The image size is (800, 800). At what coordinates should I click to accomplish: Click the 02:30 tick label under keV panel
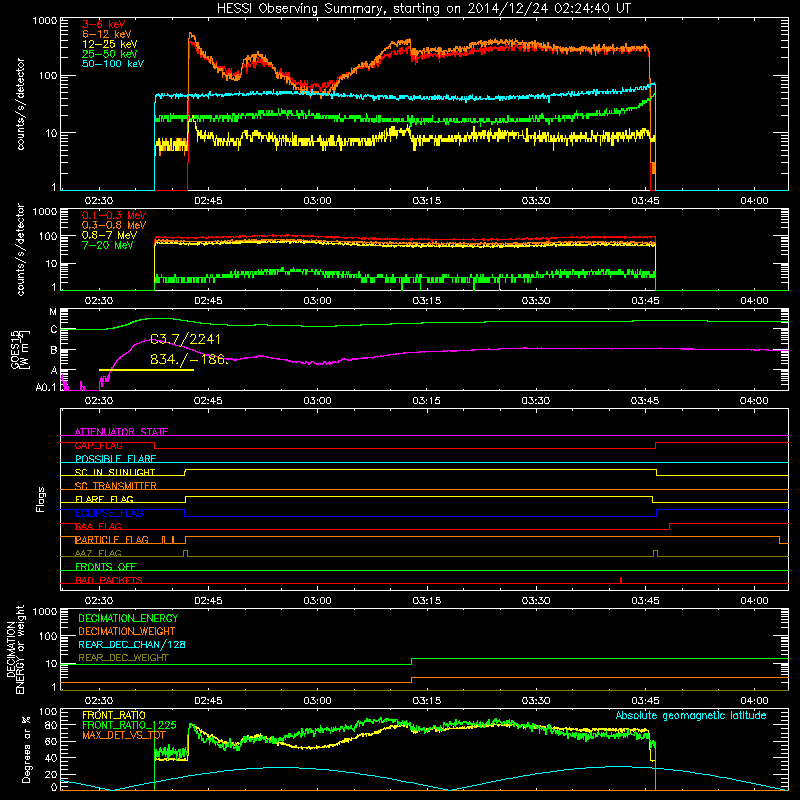click(99, 201)
